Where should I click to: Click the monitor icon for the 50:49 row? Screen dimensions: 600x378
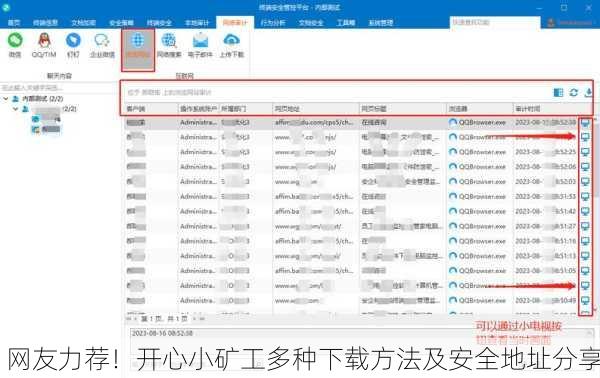[x=585, y=300]
